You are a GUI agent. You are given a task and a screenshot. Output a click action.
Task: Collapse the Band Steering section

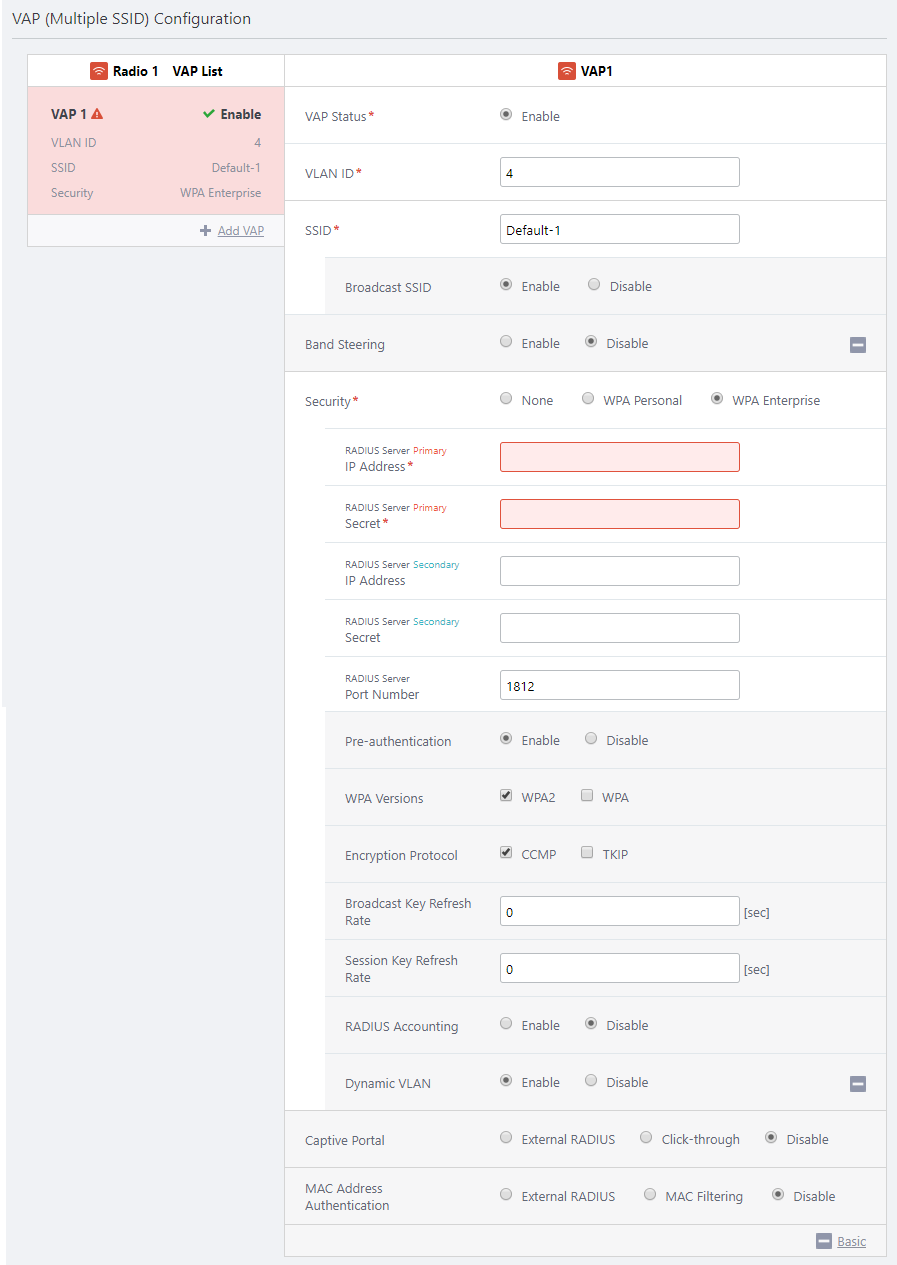[x=858, y=345]
